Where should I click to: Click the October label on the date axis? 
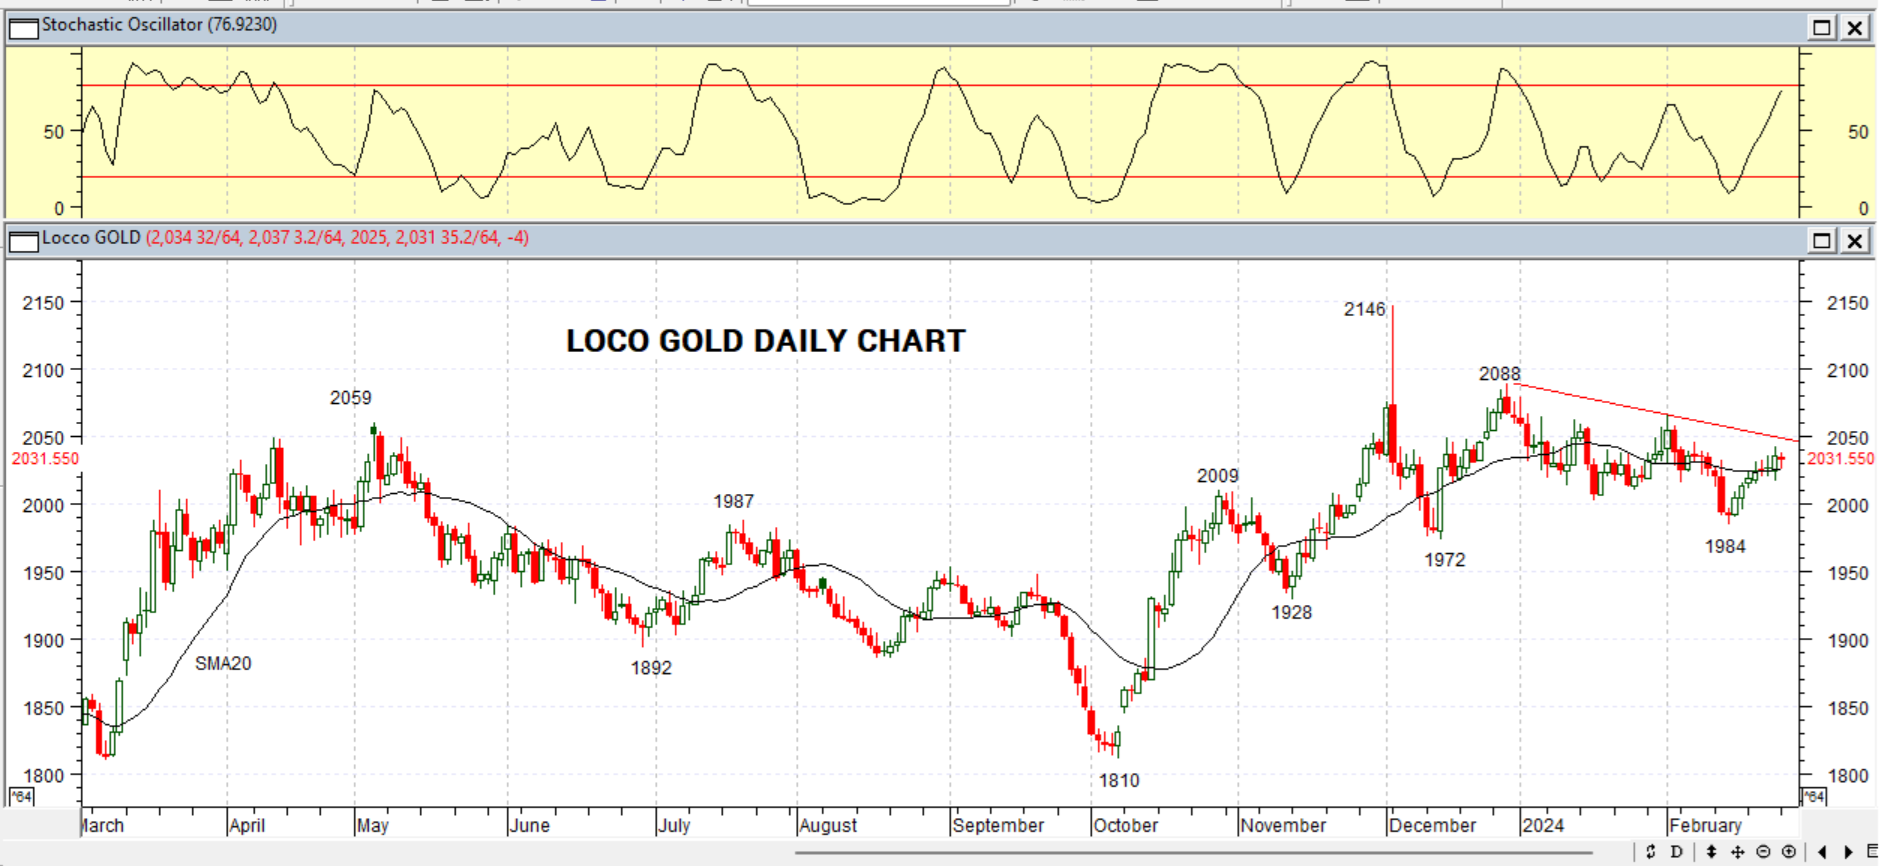1126,826
